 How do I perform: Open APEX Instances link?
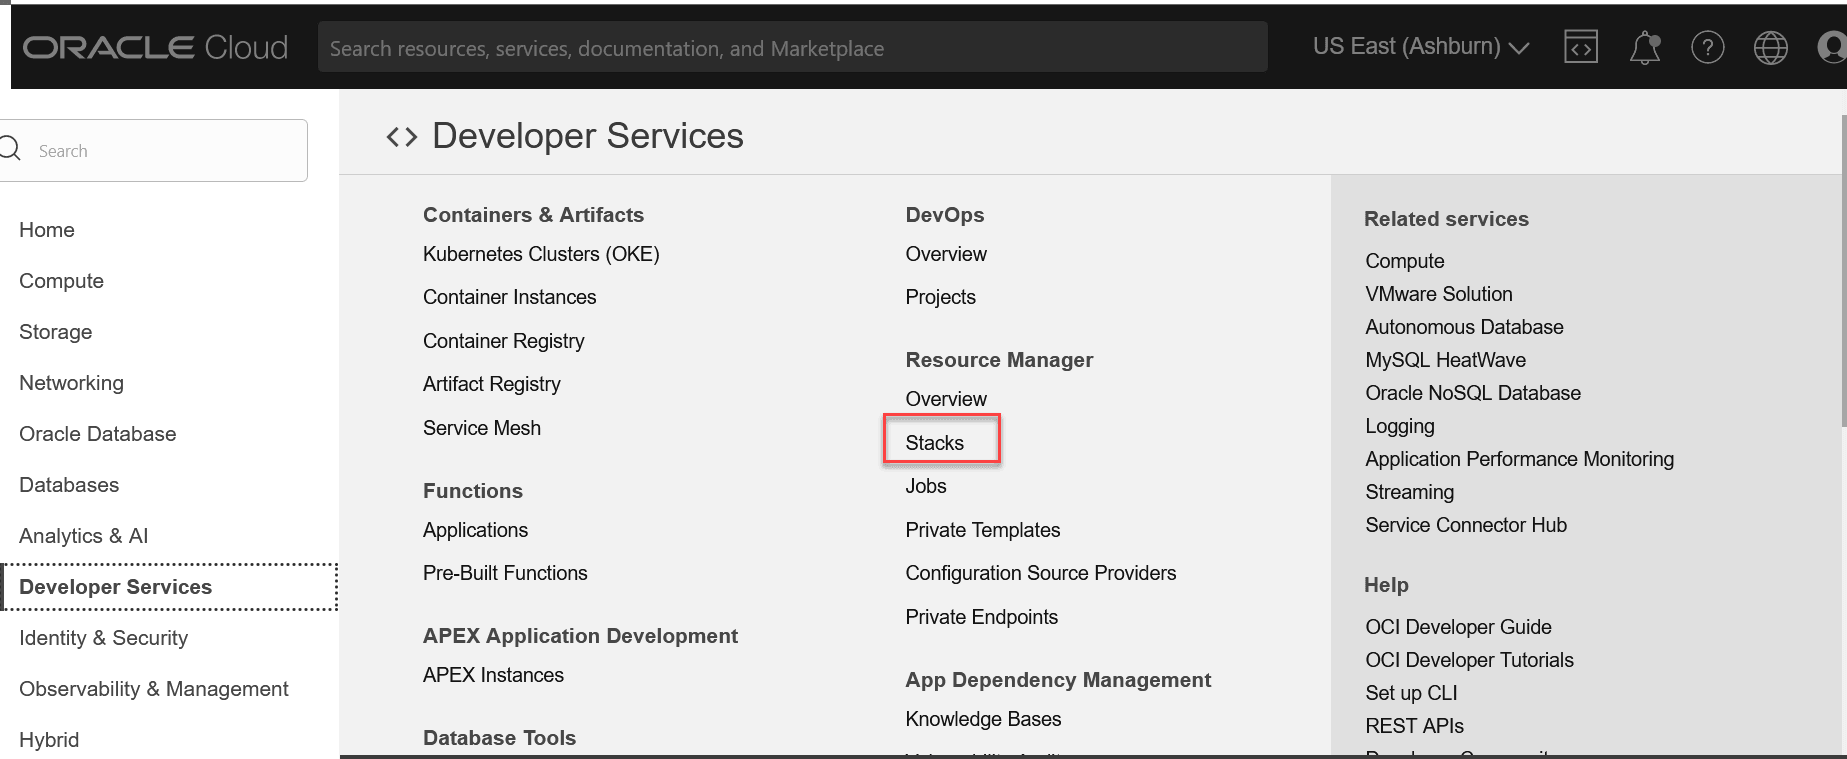coord(493,675)
